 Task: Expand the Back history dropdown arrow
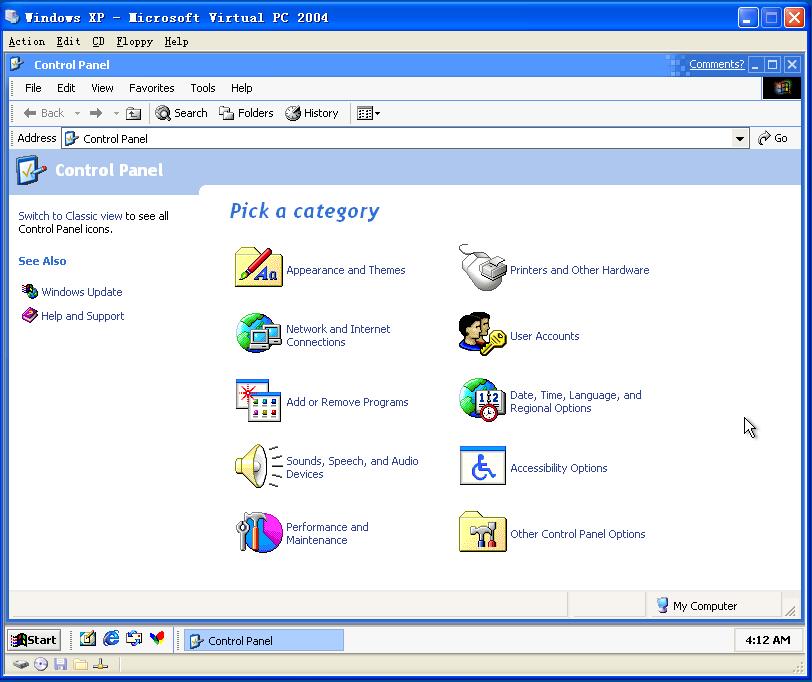pyautogui.click(x=77, y=113)
